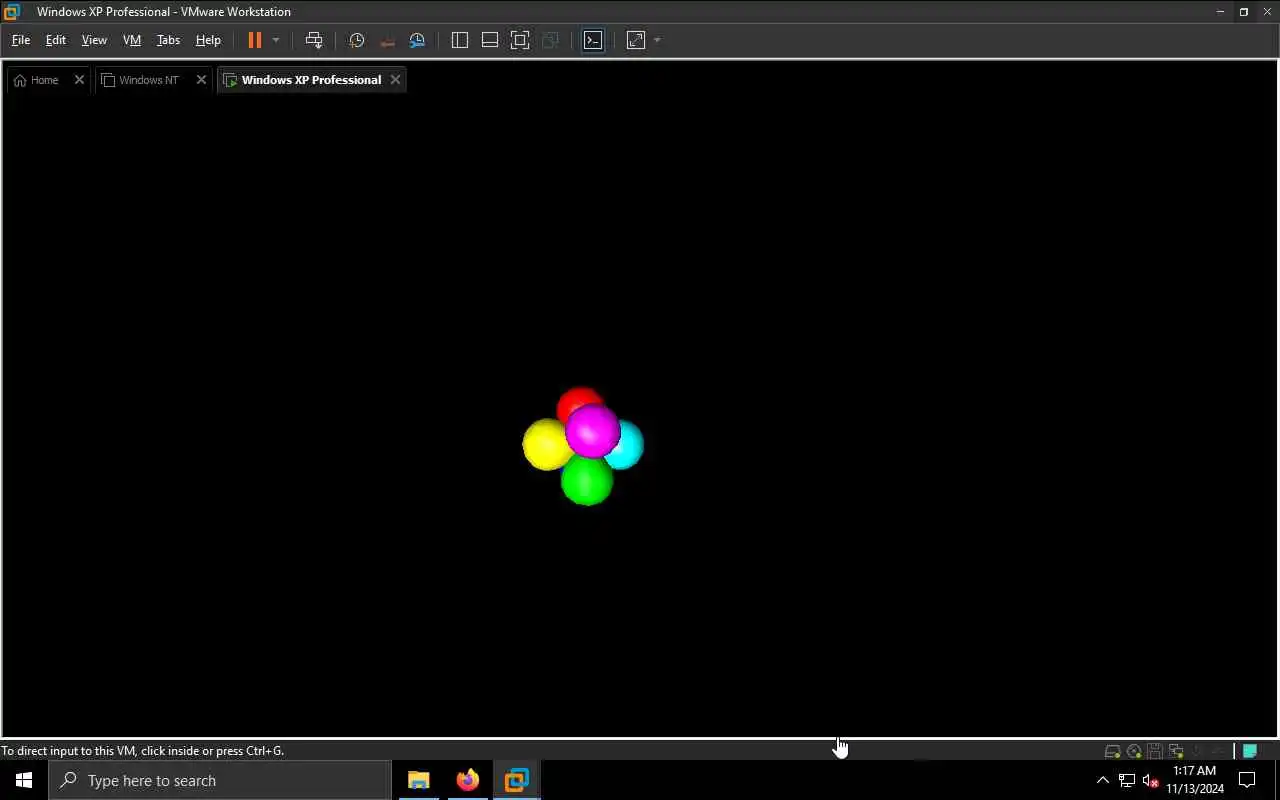Open the snapshot manager
The width and height of the screenshot is (1280, 800).
(417, 40)
